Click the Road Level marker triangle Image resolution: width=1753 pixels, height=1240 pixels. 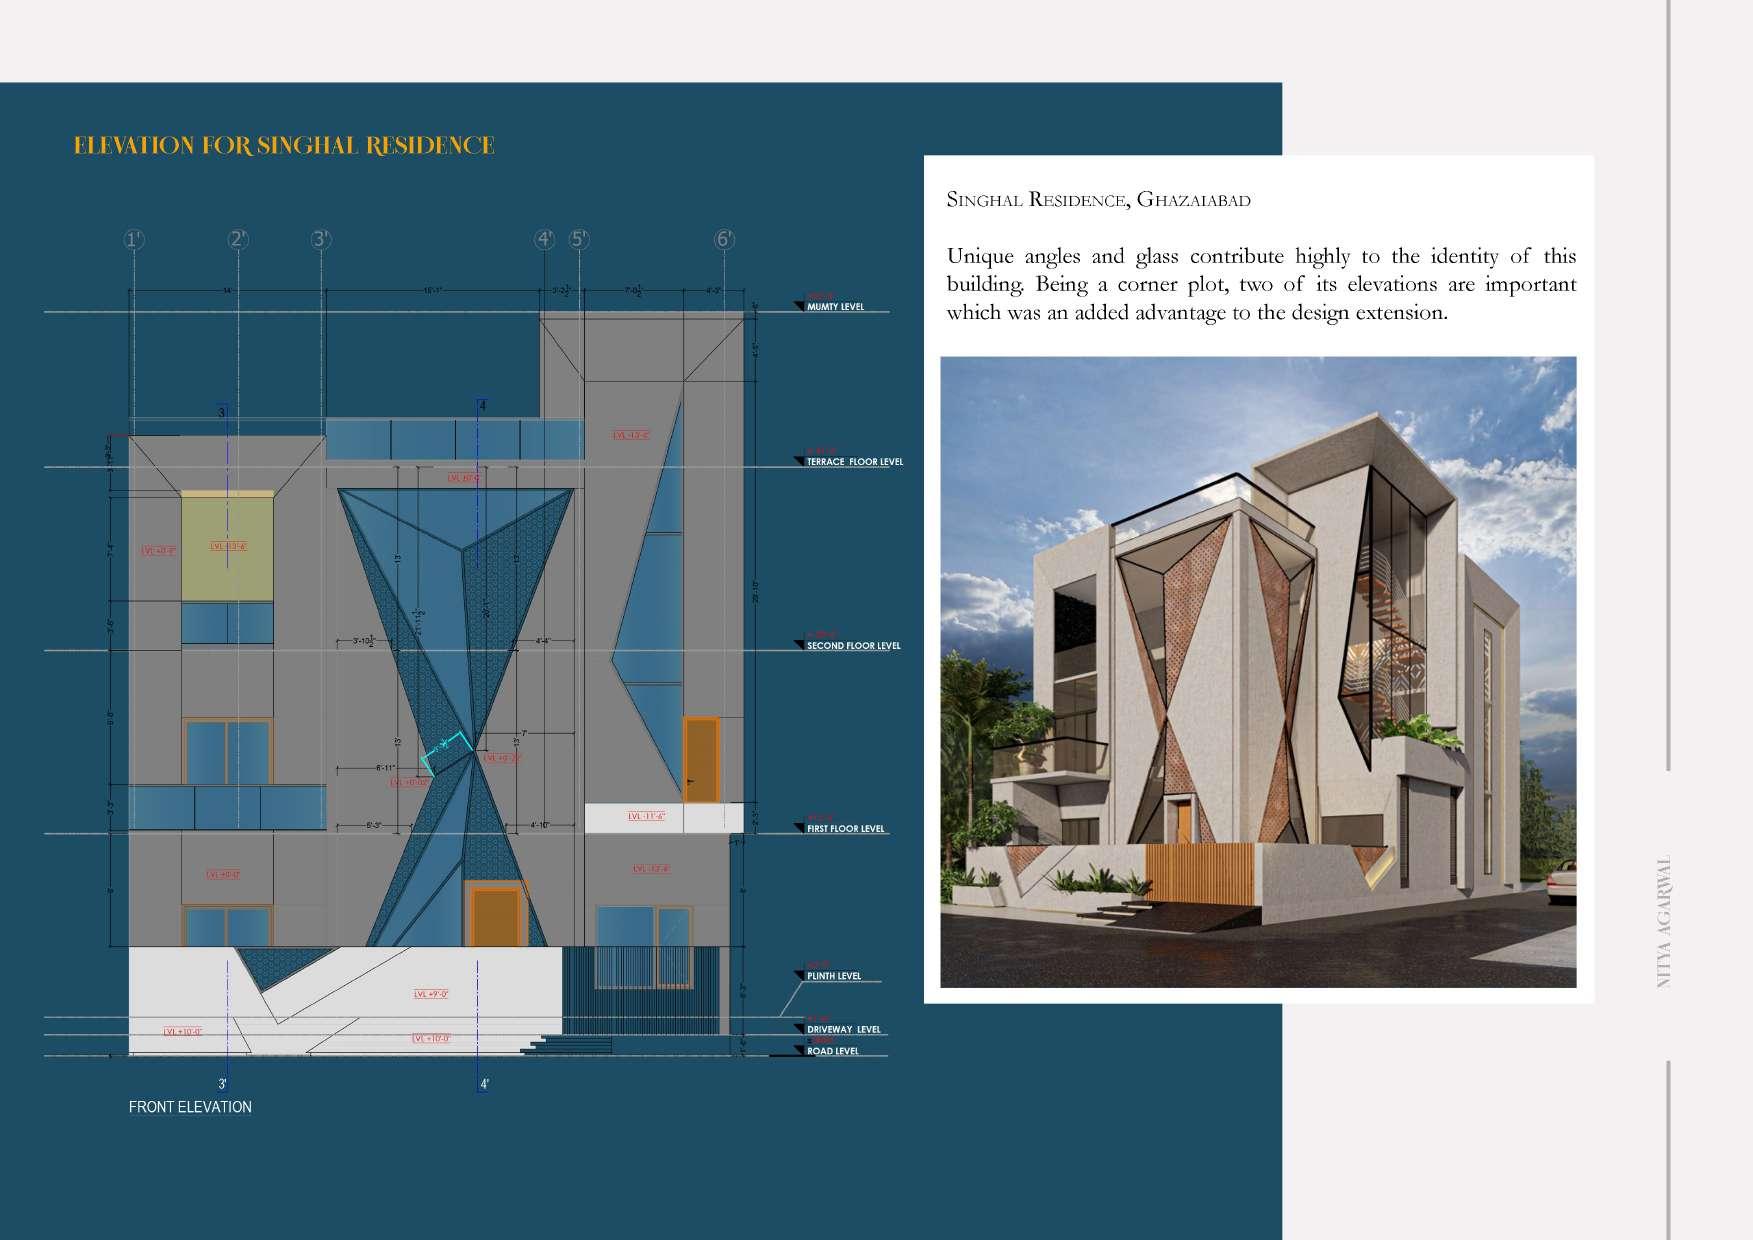[x=799, y=1051]
